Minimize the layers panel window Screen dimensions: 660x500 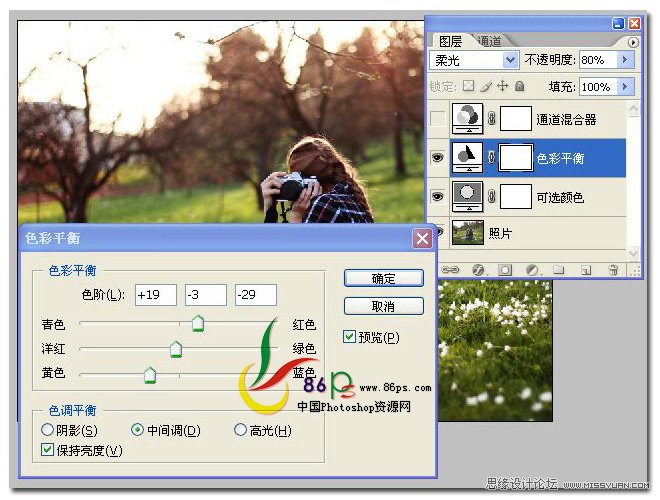(x=618, y=23)
